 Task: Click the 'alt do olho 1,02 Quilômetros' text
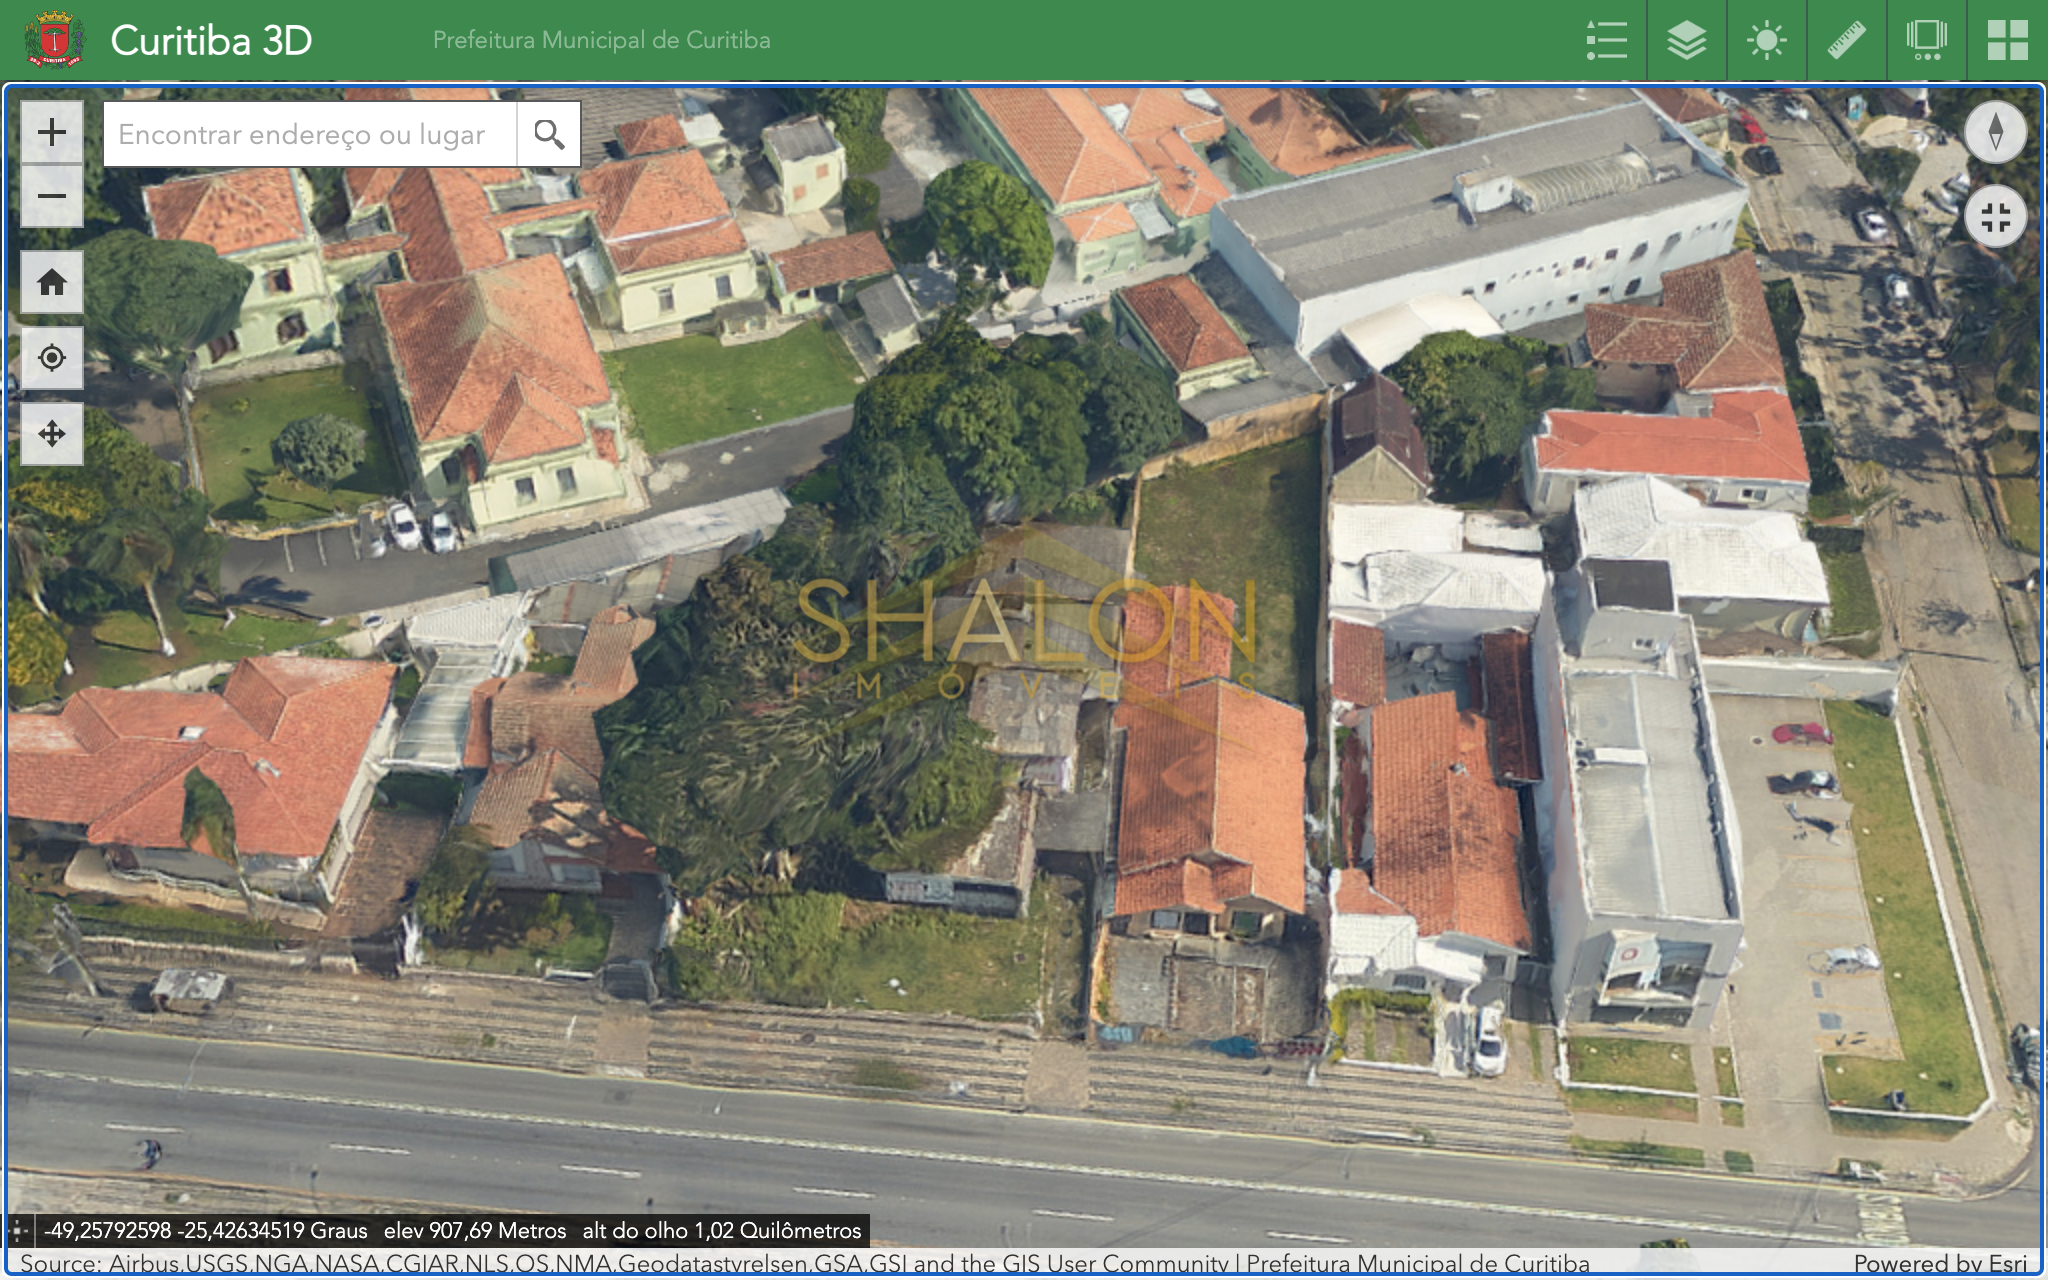coord(722,1230)
